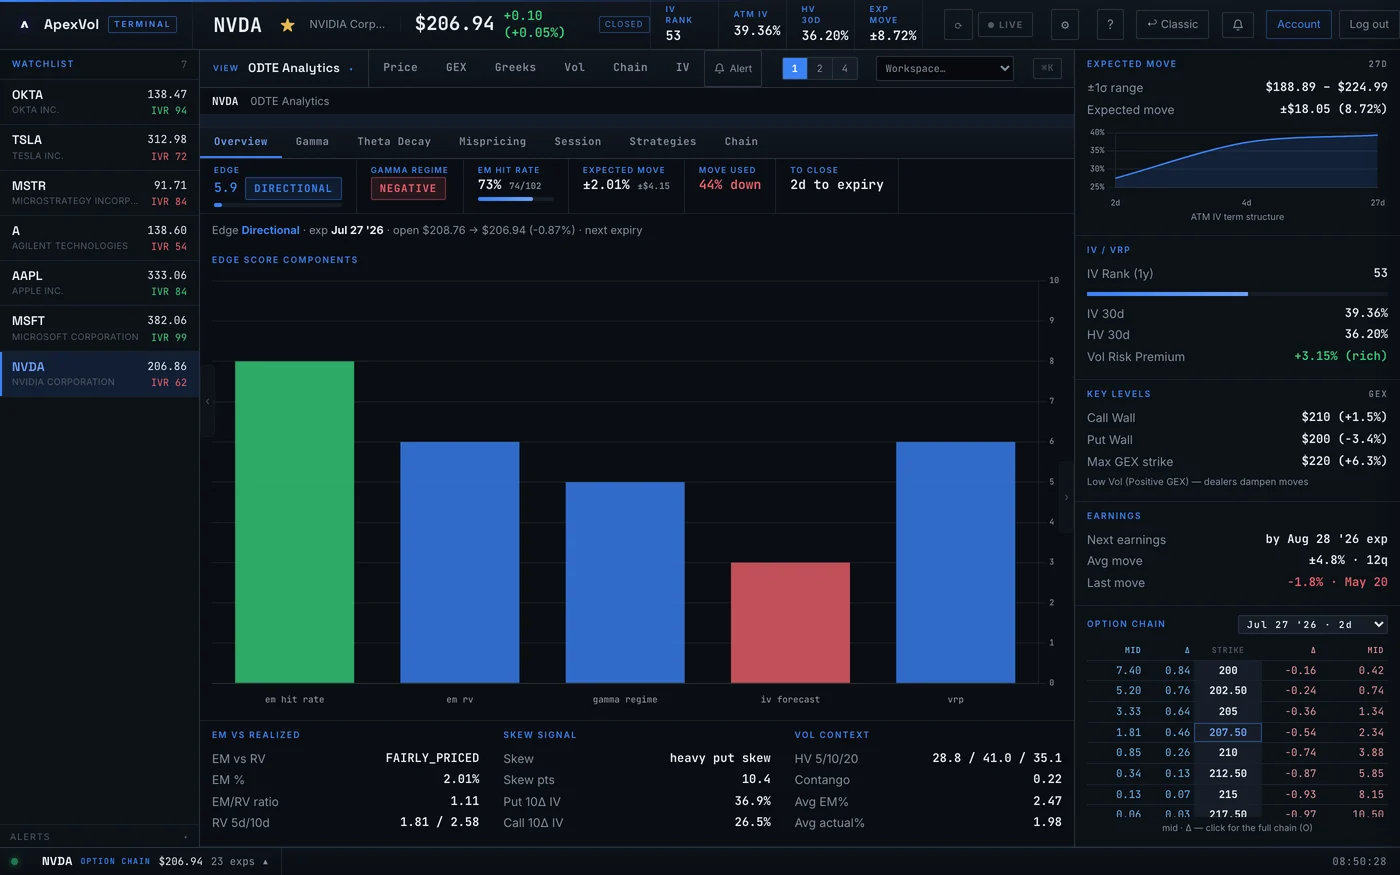Collapse right panel handle arrow

[1066, 497]
